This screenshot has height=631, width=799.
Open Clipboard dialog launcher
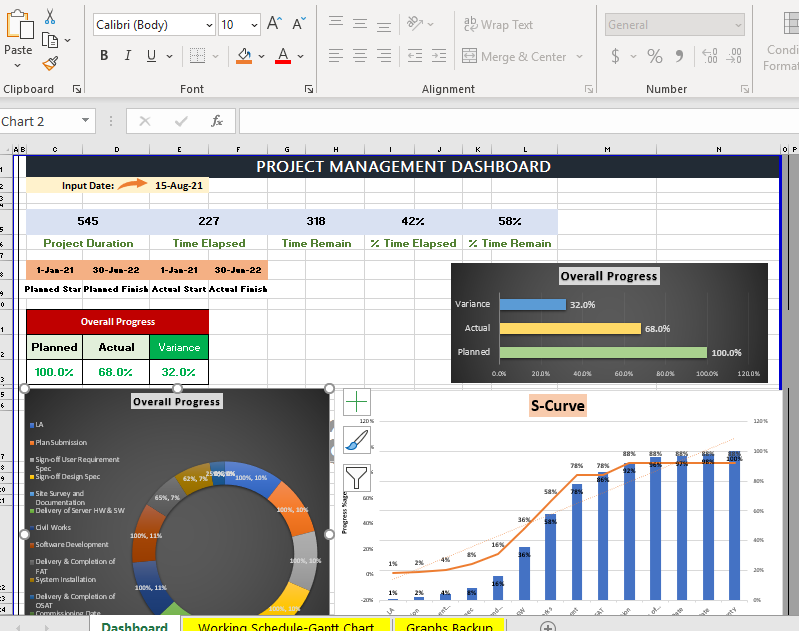click(76, 89)
